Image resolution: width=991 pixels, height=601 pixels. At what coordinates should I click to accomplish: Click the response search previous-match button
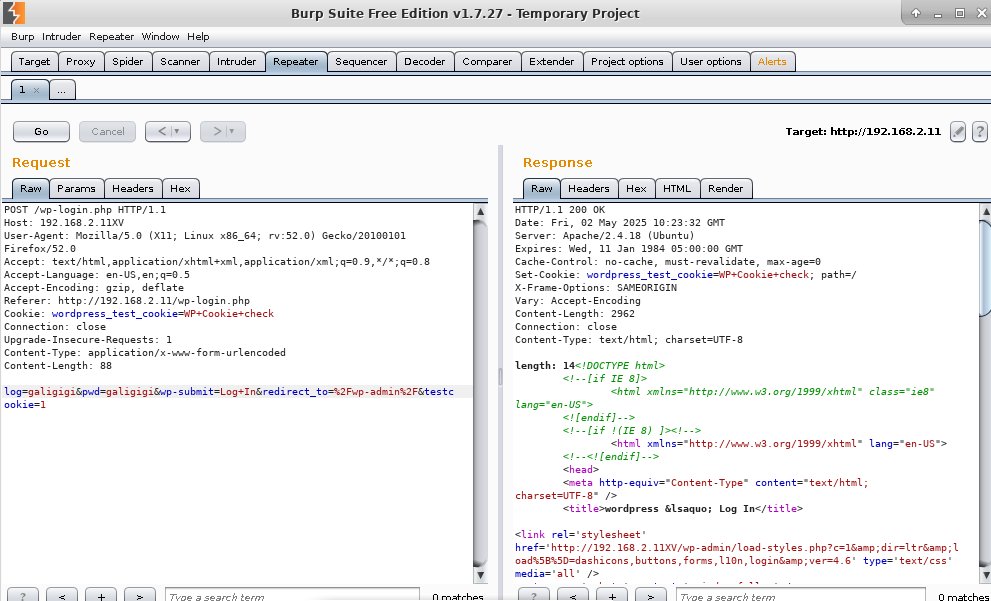pyautogui.click(x=573, y=596)
